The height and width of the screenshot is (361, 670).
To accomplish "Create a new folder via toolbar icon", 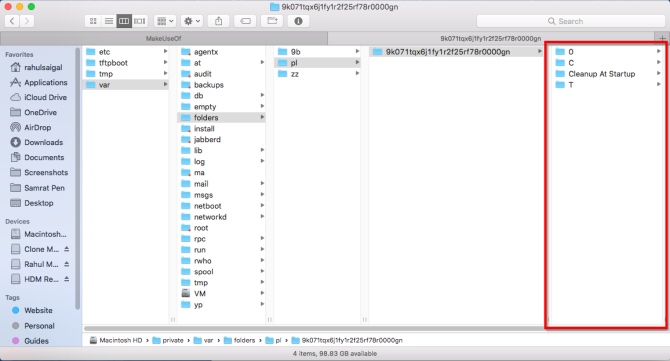I will [272, 21].
